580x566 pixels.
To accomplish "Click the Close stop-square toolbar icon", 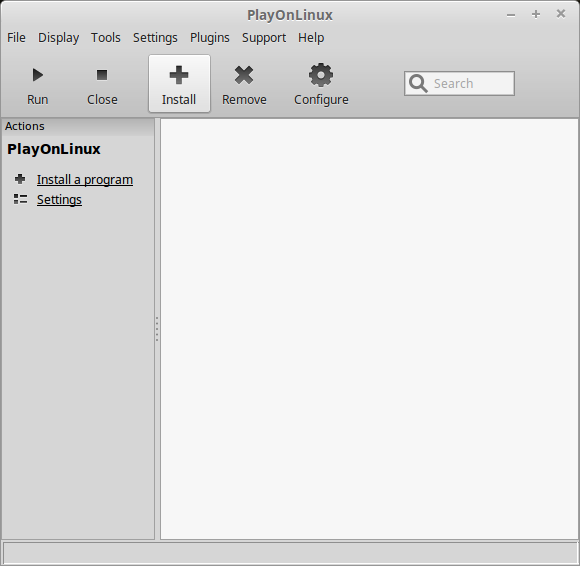I will (102, 75).
